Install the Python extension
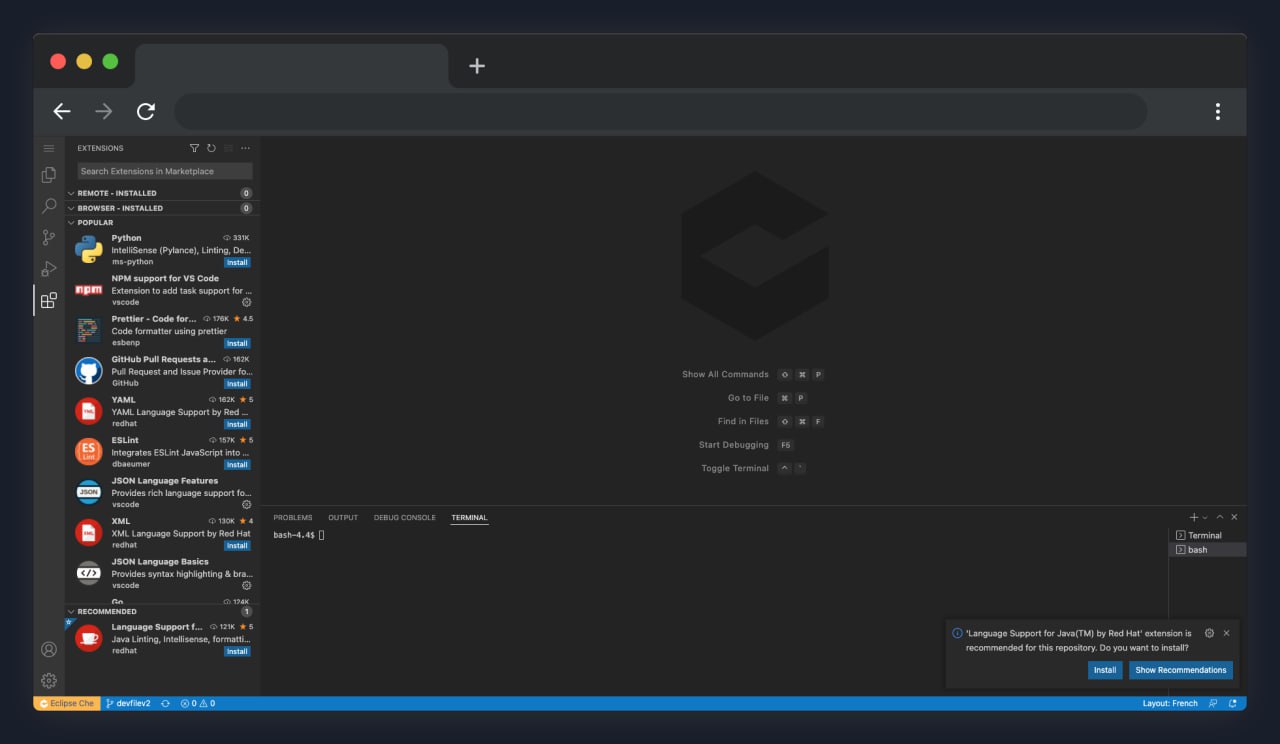Image resolution: width=1280 pixels, height=744 pixels. coord(237,262)
